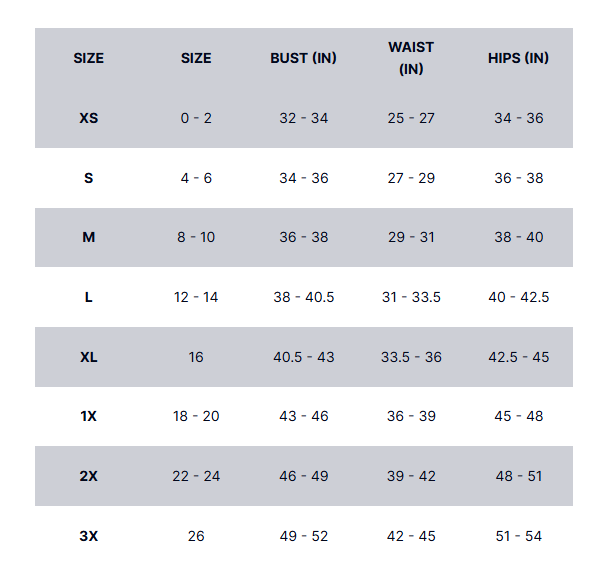Click hips measurement 51 - 54
Viewport: 605px width, 564px height.
(x=518, y=536)
